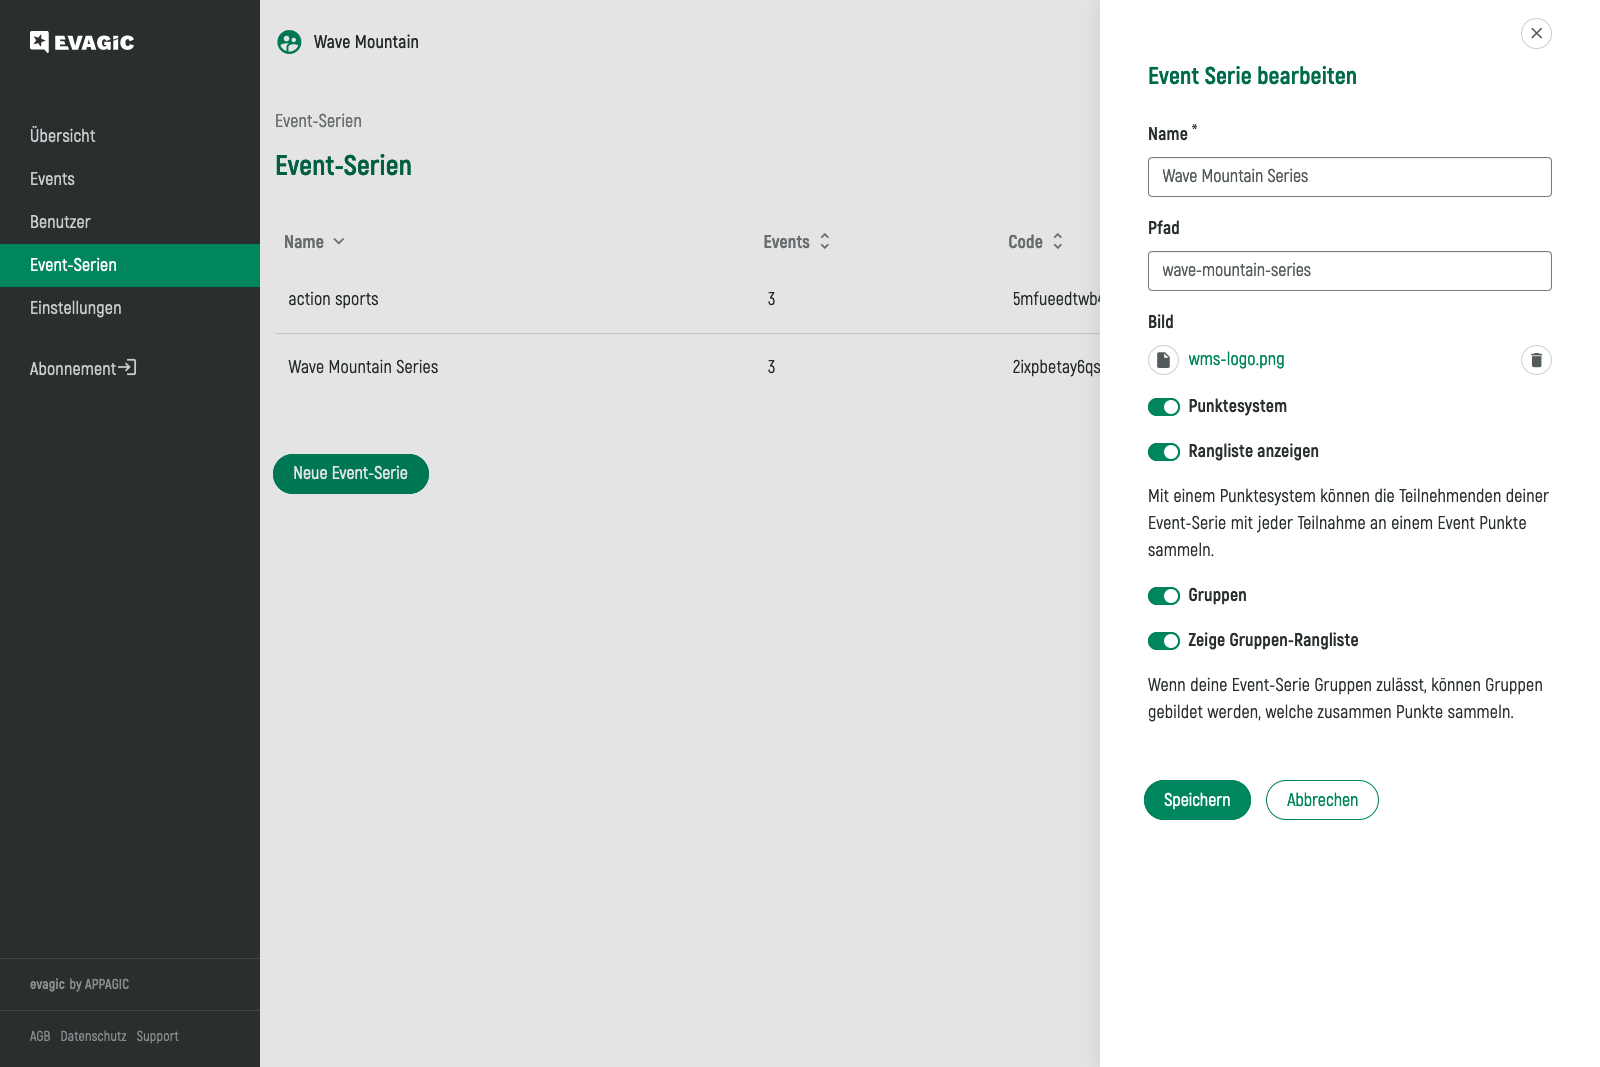Click the EVAGIC logo in sidebar
Image resolution: width=1600 pixels, height=1067 pixels.
click(82, 42)
